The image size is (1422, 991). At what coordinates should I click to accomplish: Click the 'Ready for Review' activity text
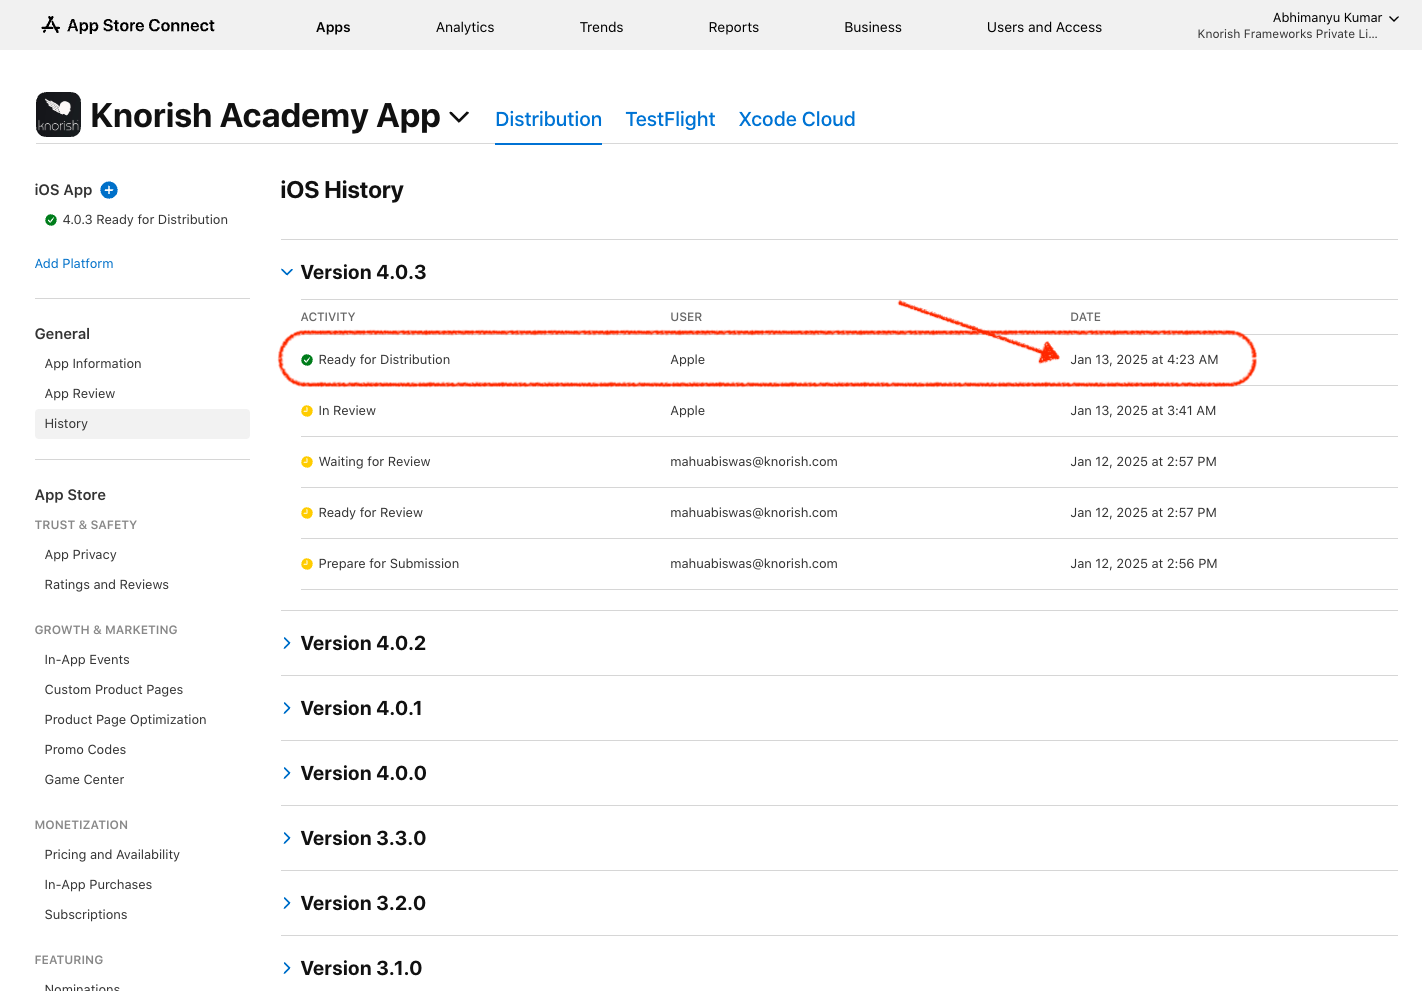point(370,513)
